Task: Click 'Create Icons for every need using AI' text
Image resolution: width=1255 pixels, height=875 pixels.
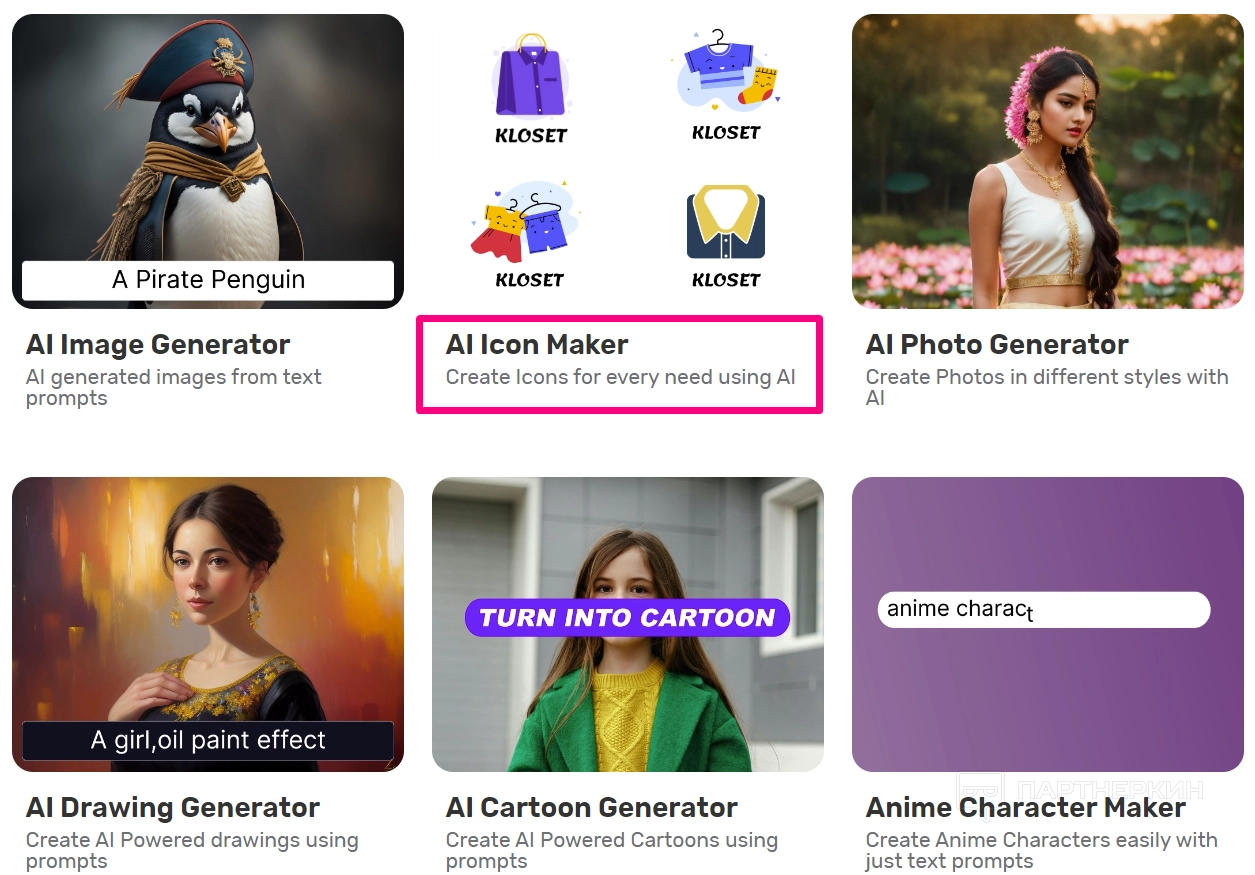Action: coord(620,378)
